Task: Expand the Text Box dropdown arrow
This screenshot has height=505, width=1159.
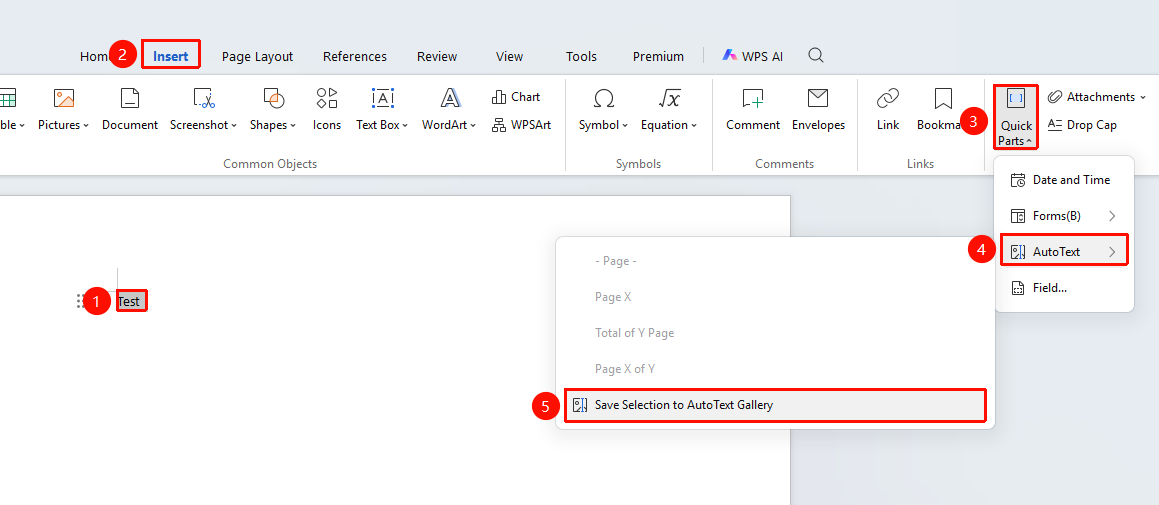Action: [406, 126]
